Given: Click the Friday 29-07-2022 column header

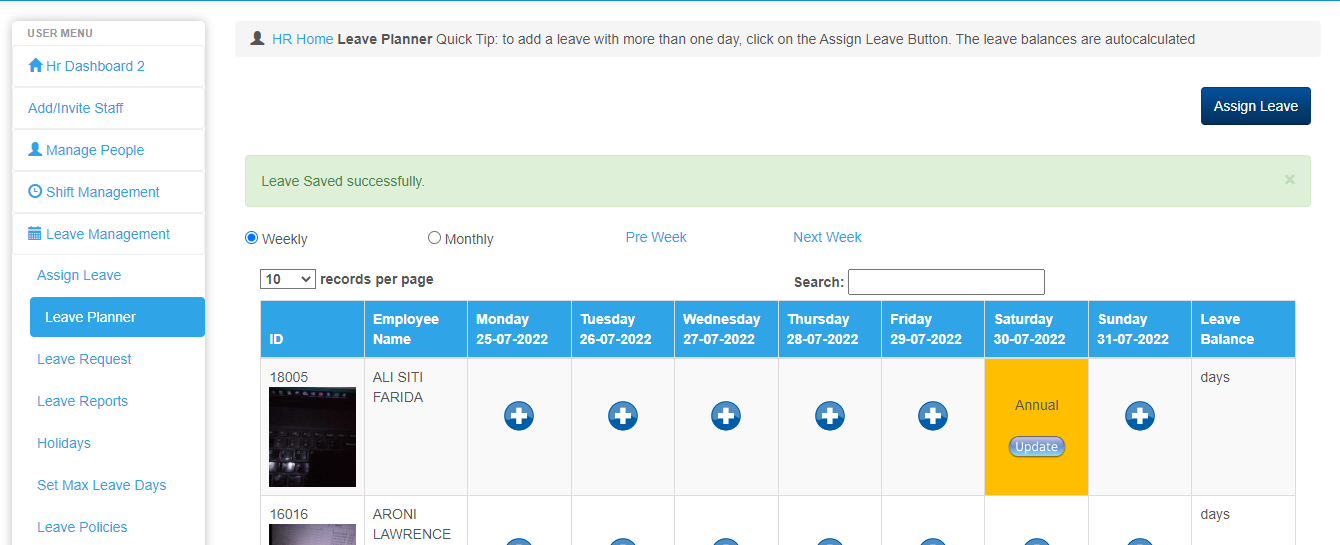Looking at the screenshot, I should [x=933, y=329].
